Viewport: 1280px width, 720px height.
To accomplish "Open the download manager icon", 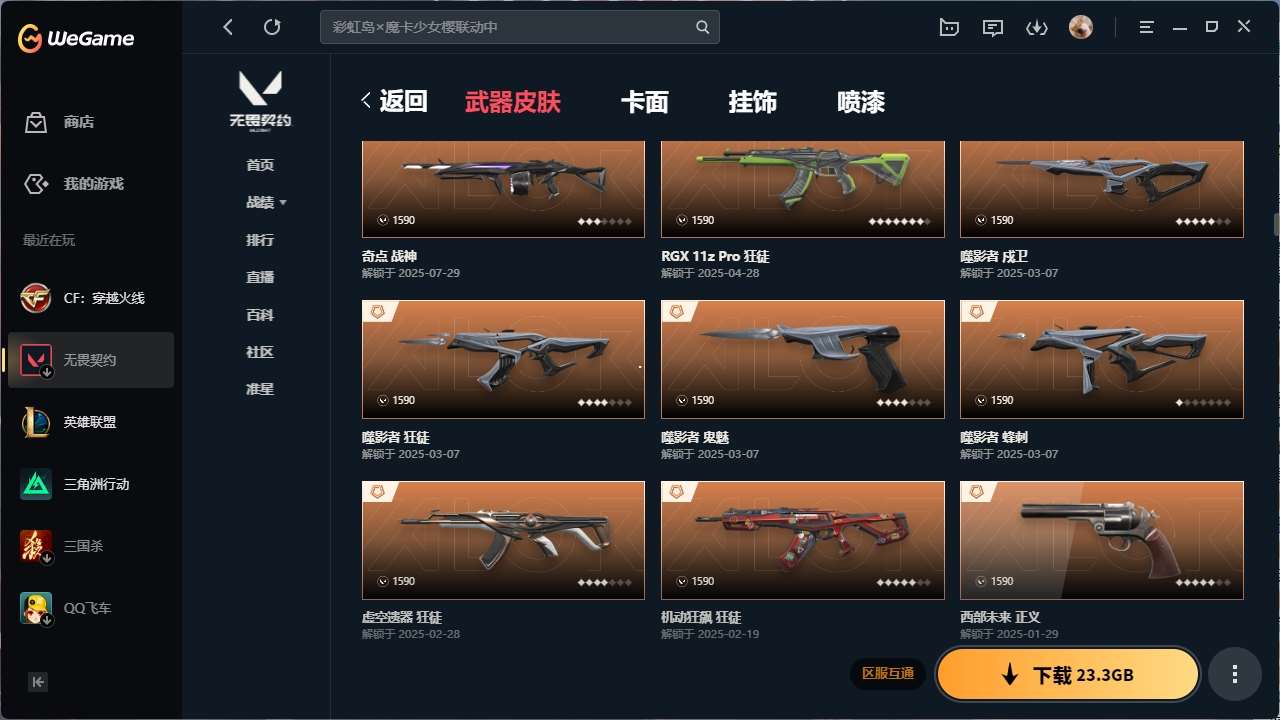I will (1037, 27).
